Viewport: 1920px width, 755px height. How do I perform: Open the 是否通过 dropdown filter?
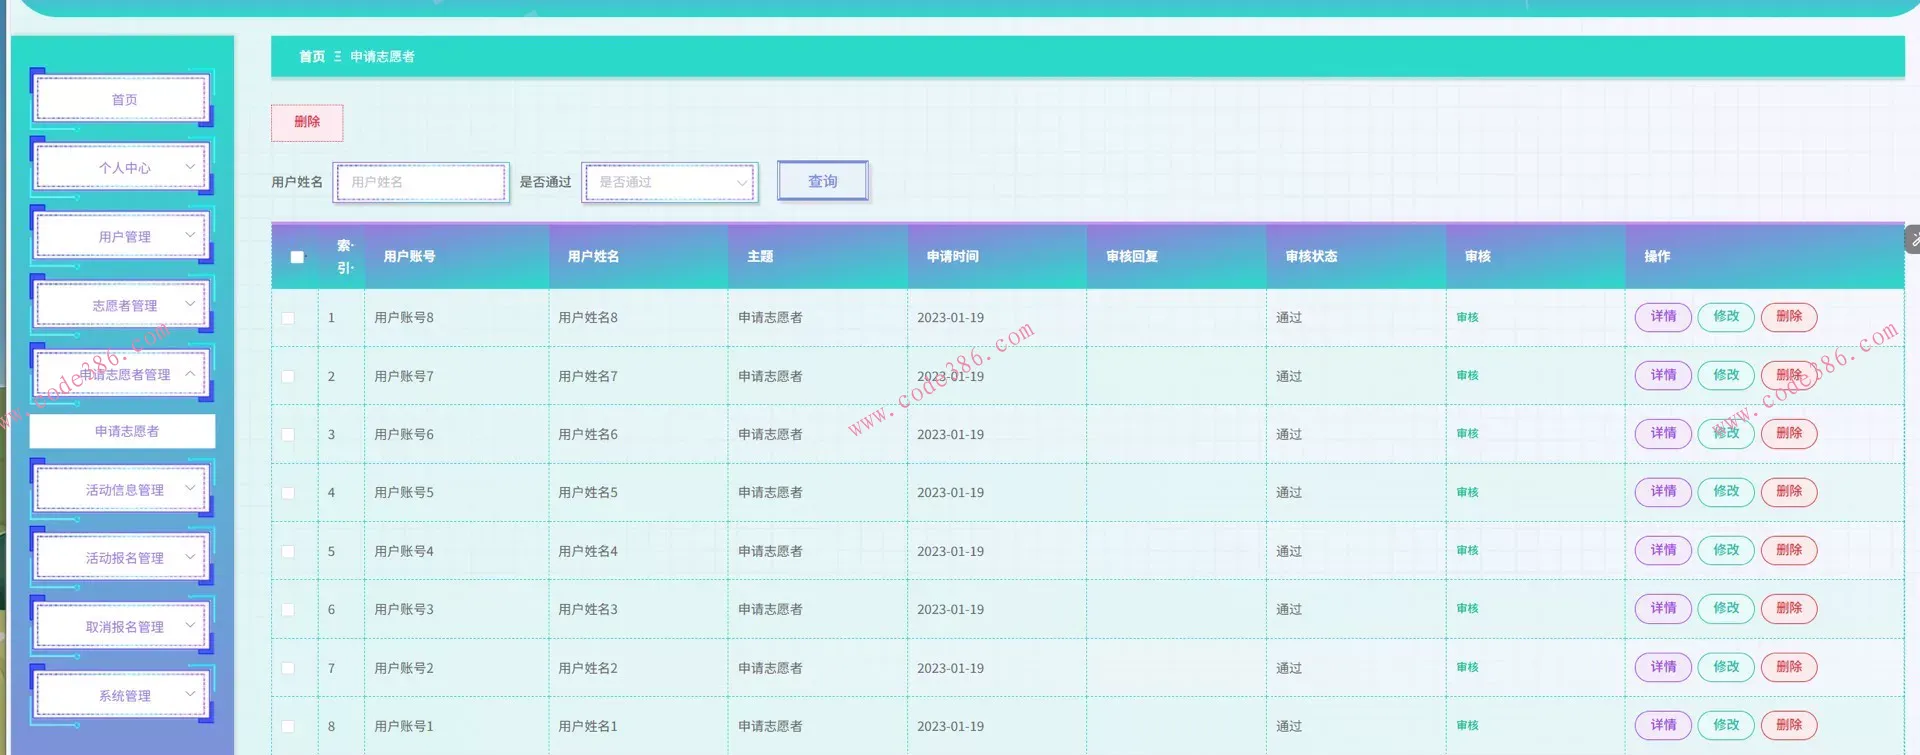click(x=670, y=182)
